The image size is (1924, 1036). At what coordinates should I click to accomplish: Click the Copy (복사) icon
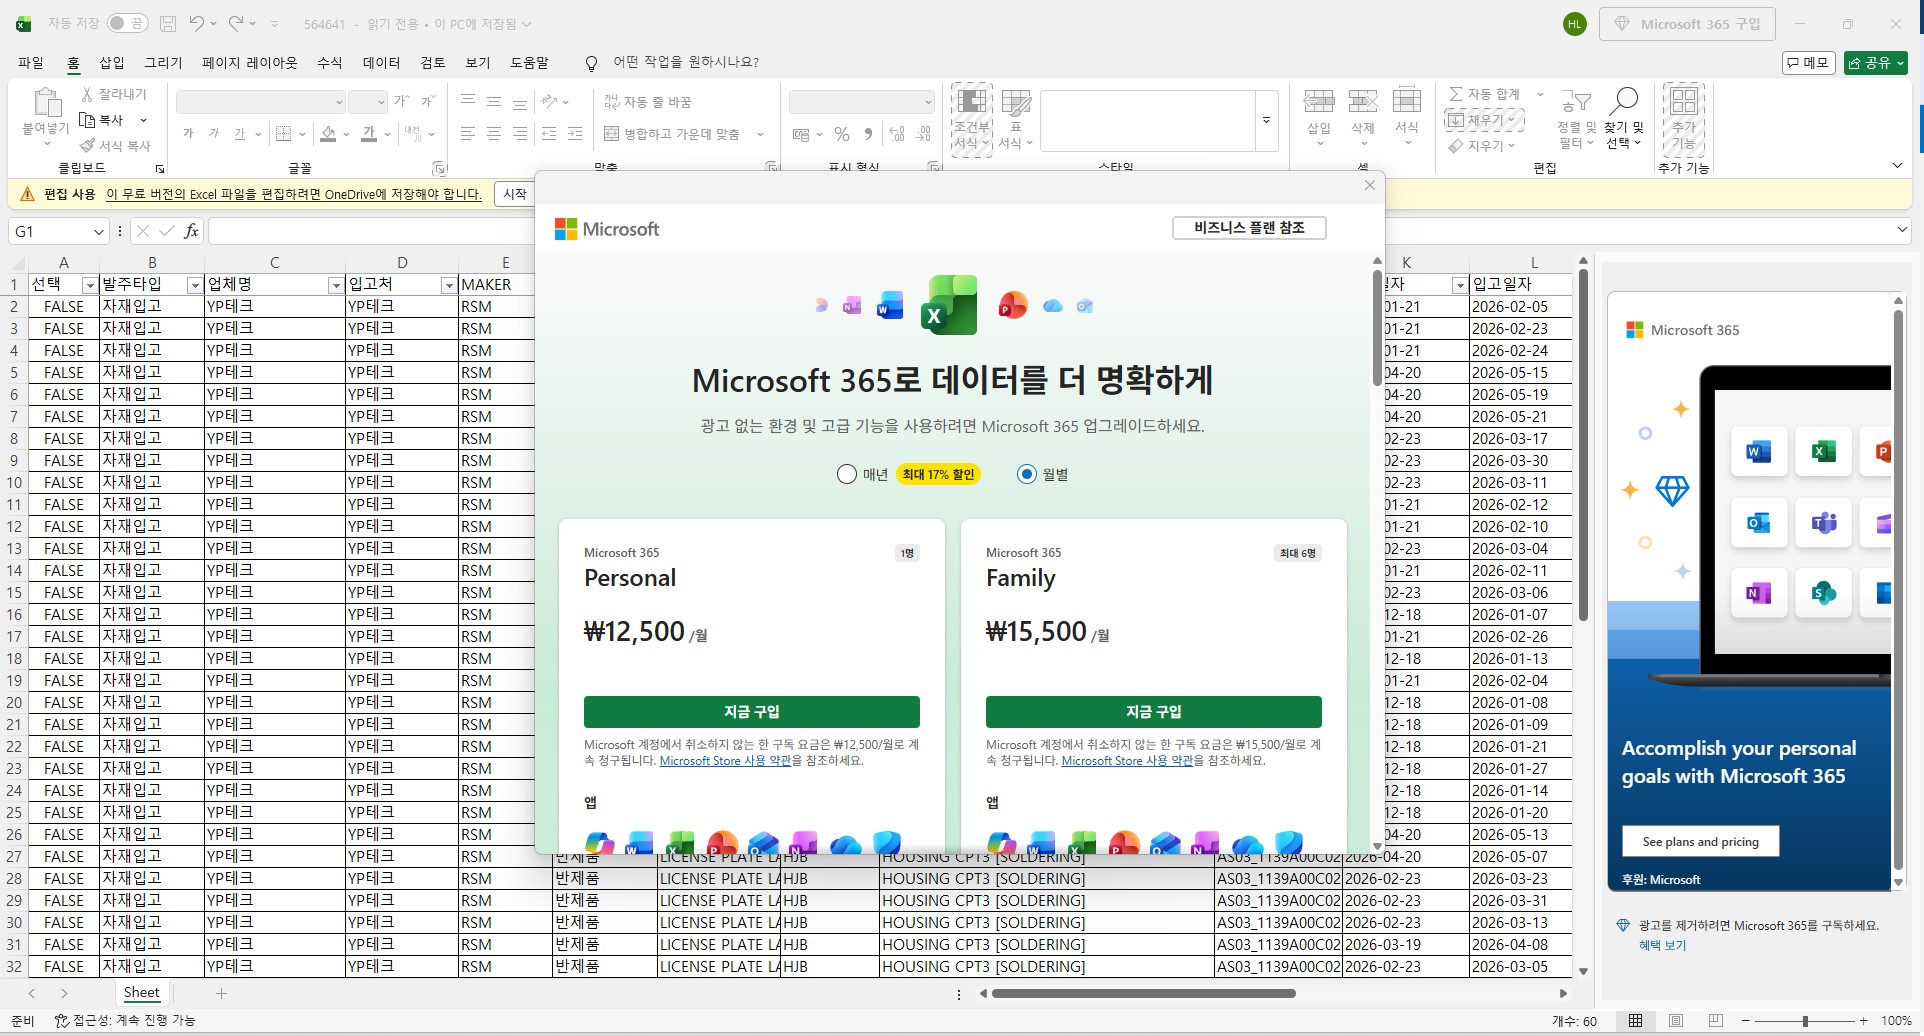click(x=87, y=120)
